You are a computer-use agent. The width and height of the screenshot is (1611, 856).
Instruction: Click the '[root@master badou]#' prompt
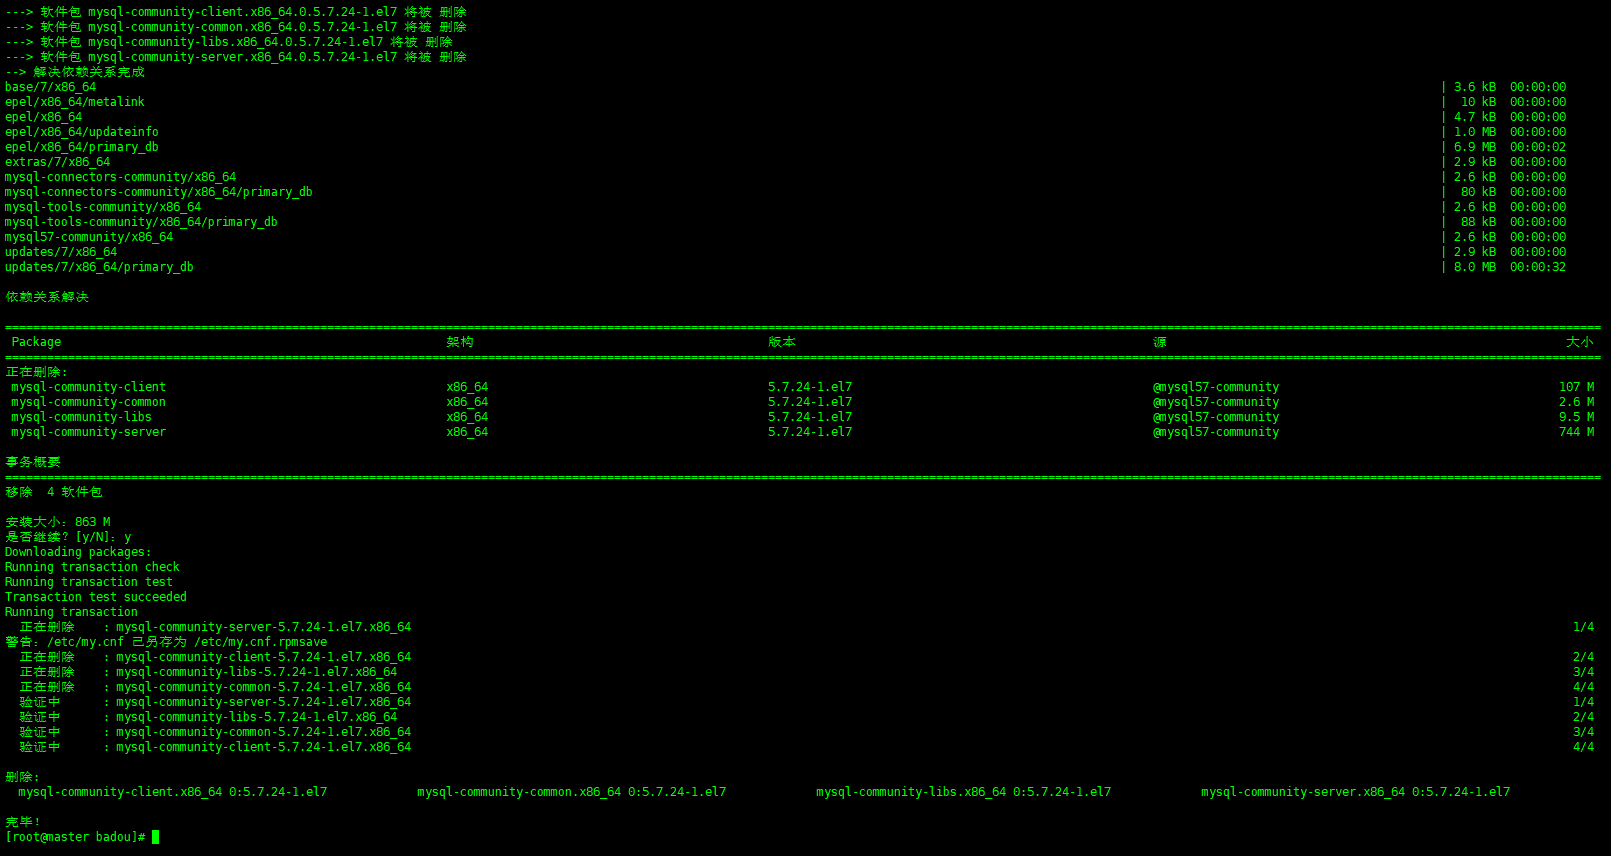click(75, 837)
